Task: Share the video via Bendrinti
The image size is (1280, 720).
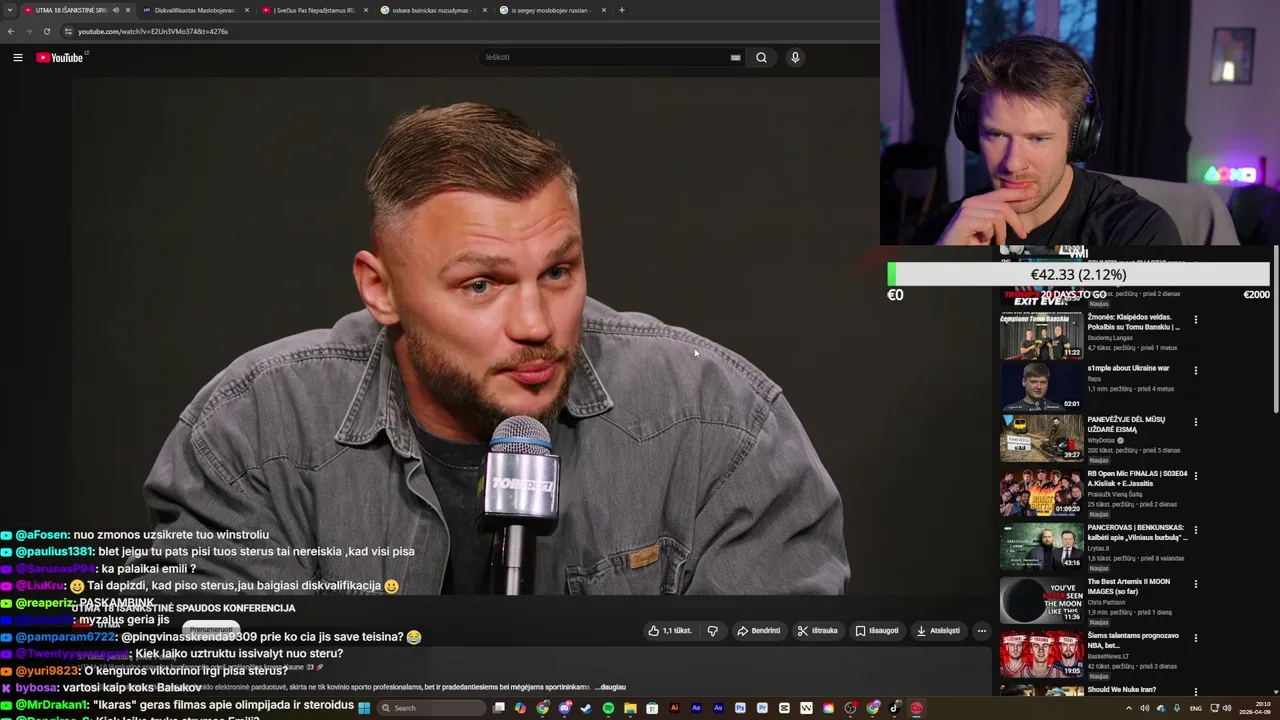Action: tap(758, 631)
